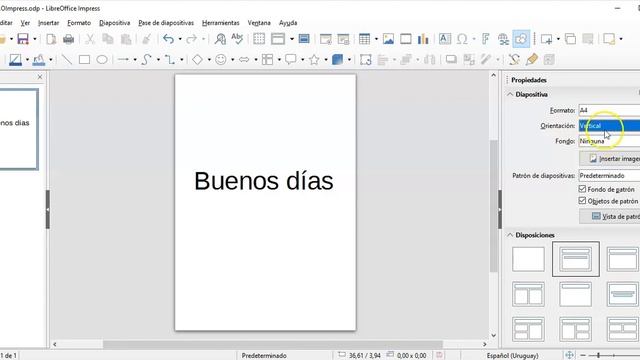
Task: Click Español (Uruguay) language in status bar
Action: [513, 356]
